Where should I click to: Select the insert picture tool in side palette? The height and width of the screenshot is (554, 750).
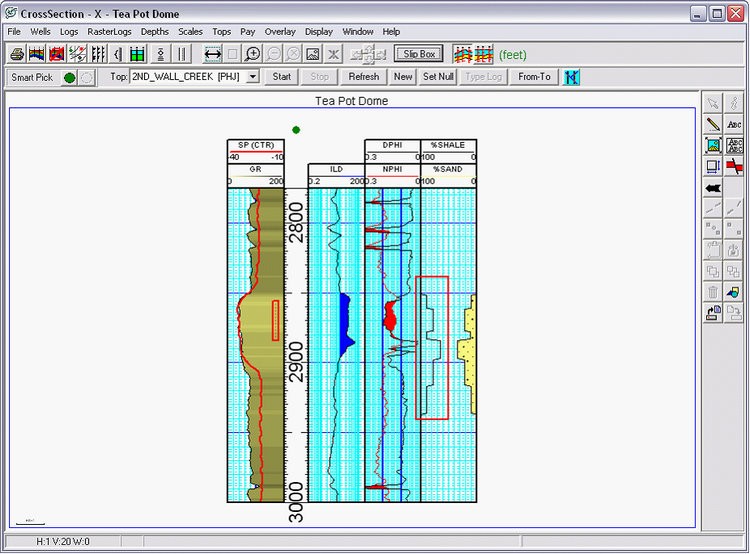click(713, 145)
